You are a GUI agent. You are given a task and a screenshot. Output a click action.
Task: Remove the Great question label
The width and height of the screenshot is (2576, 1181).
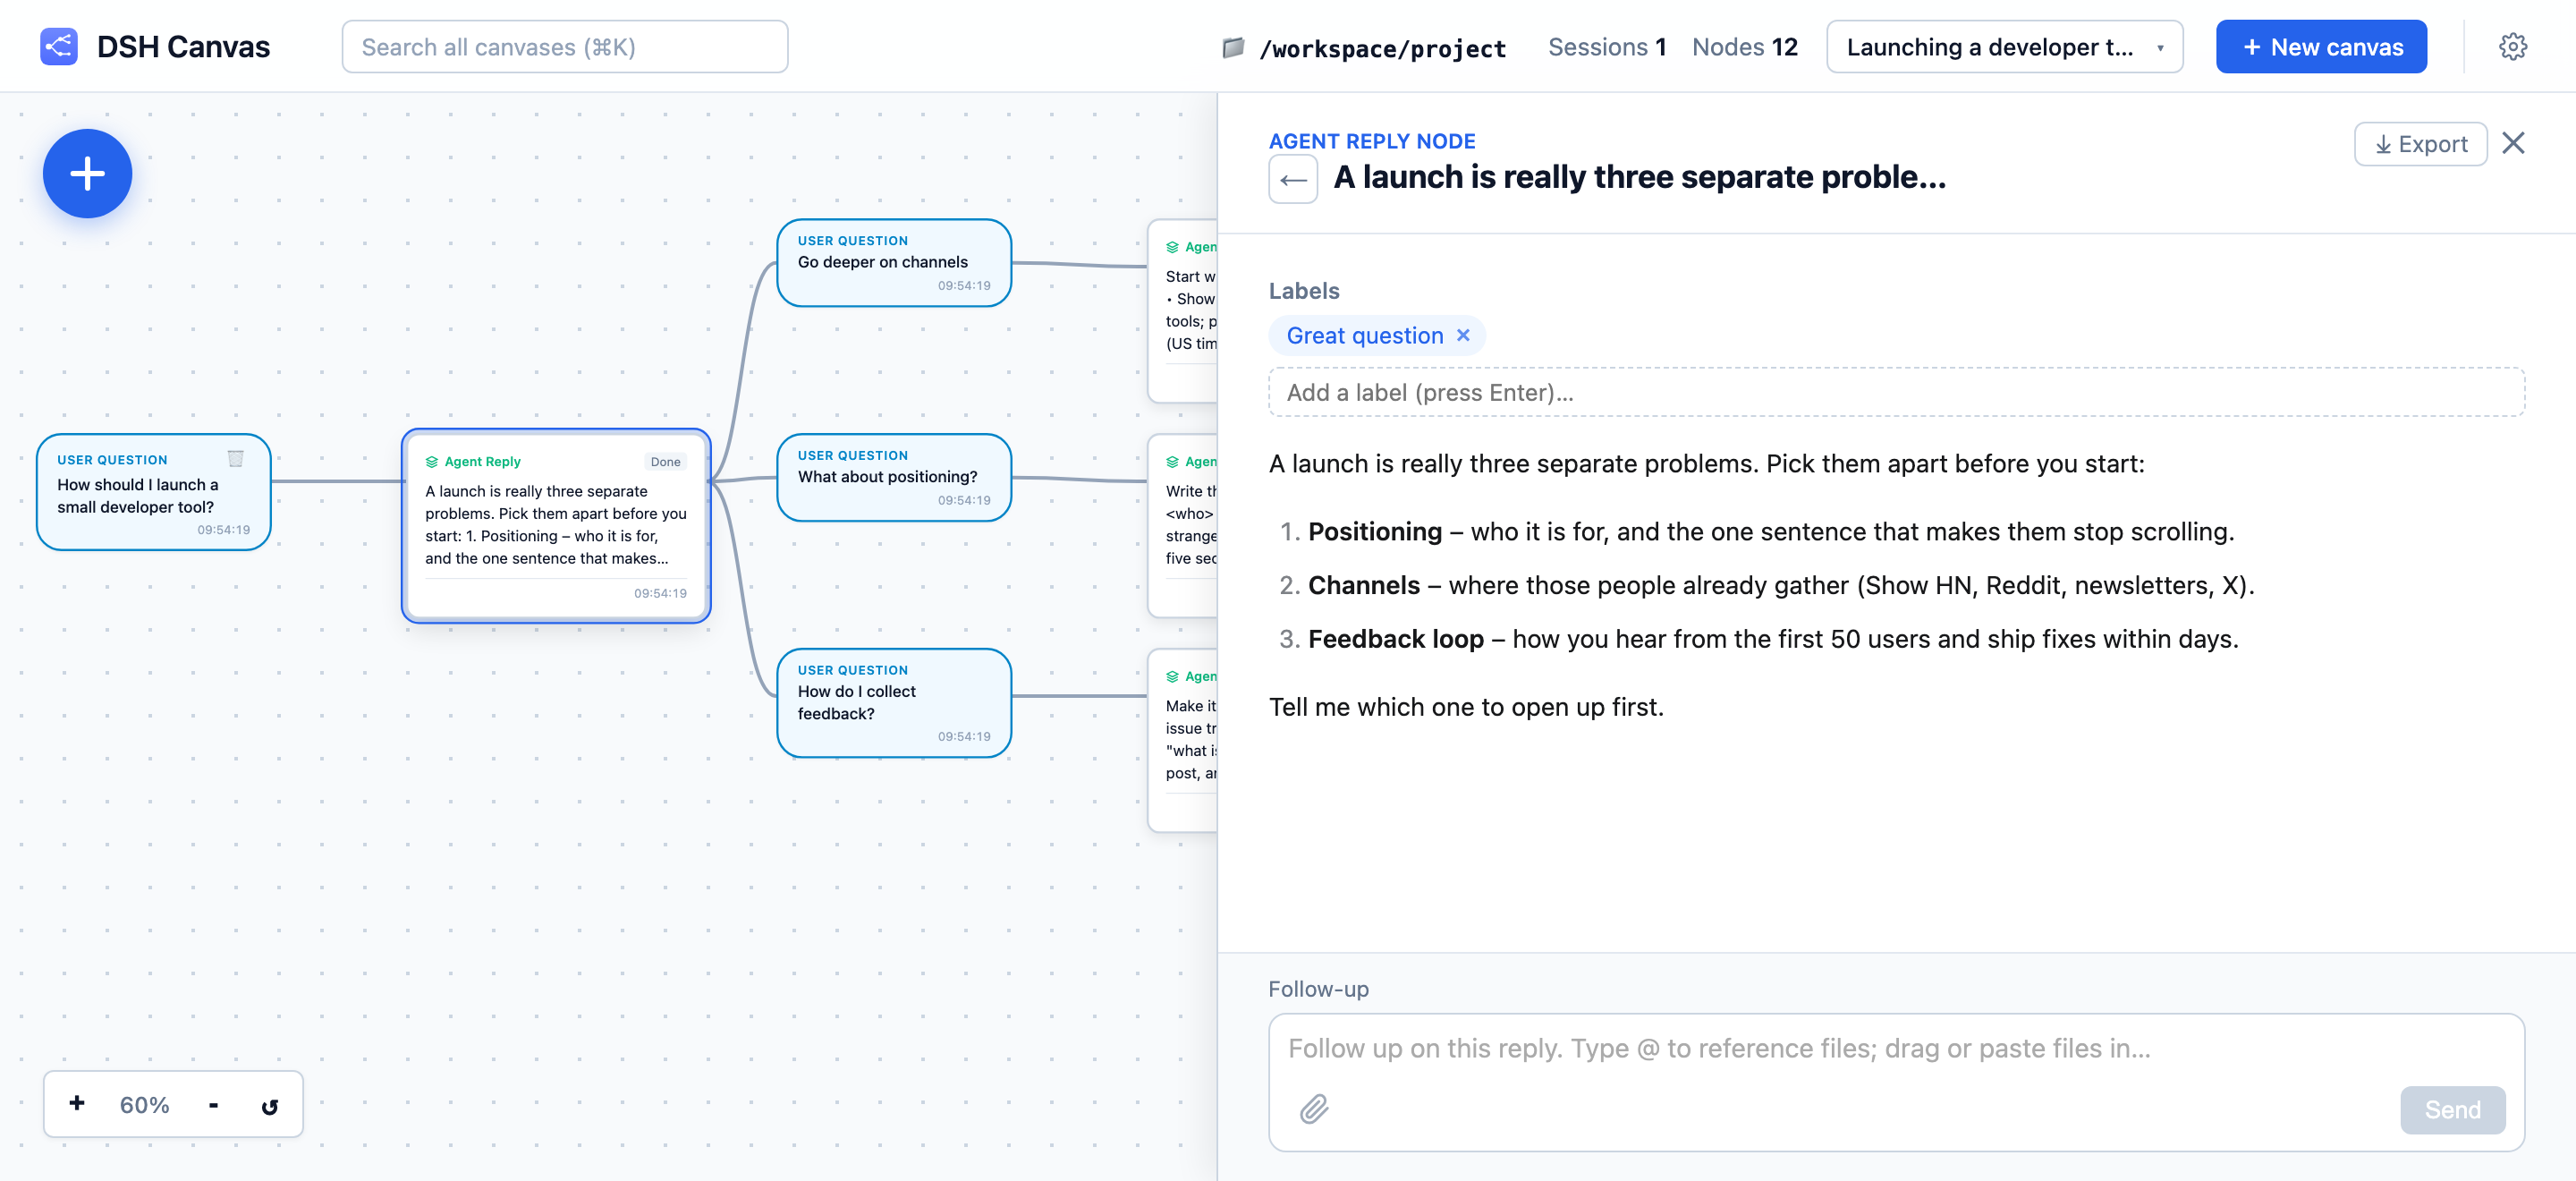tap(1463, 335)
